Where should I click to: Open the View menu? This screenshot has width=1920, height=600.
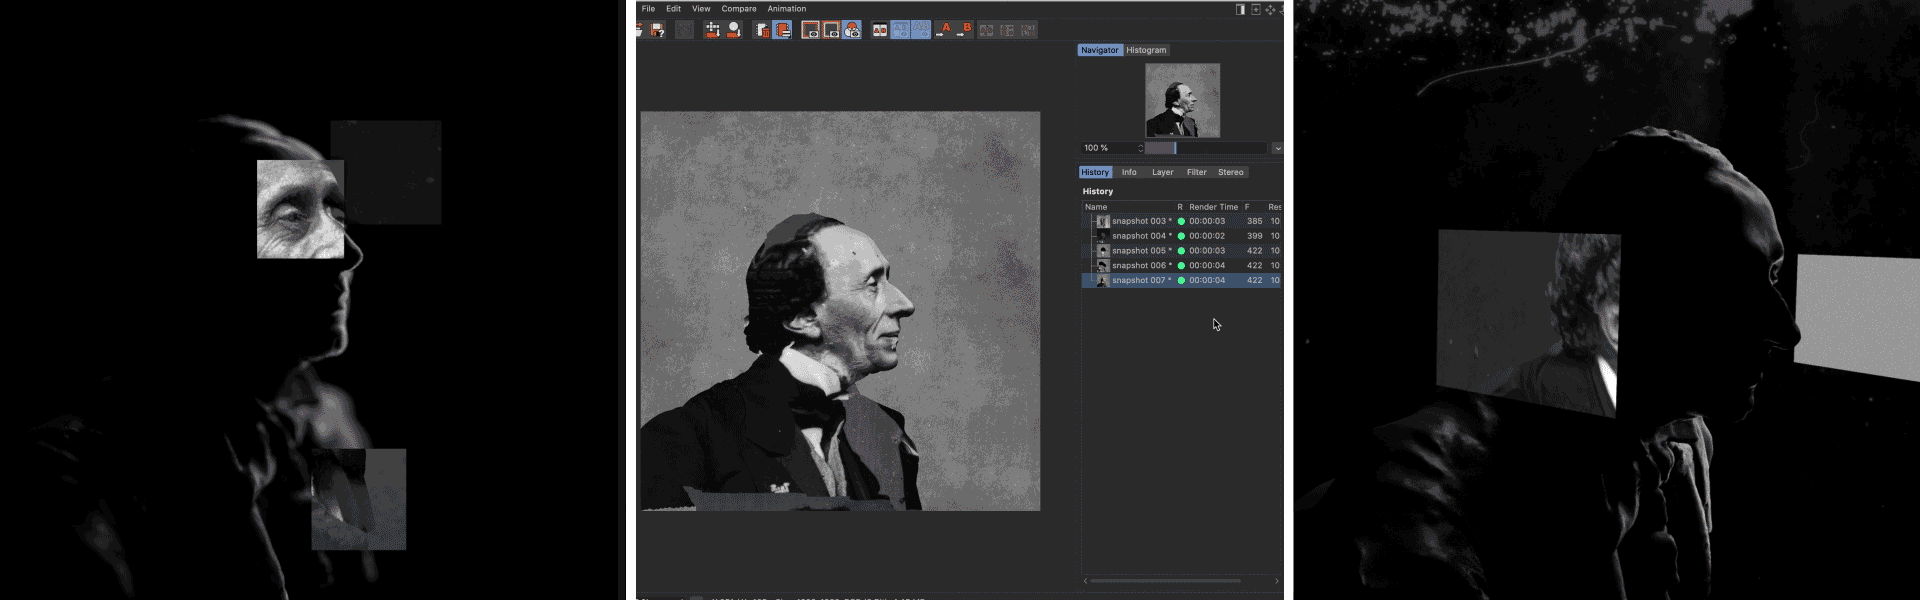pyautogui.click(x=701, y=9)
